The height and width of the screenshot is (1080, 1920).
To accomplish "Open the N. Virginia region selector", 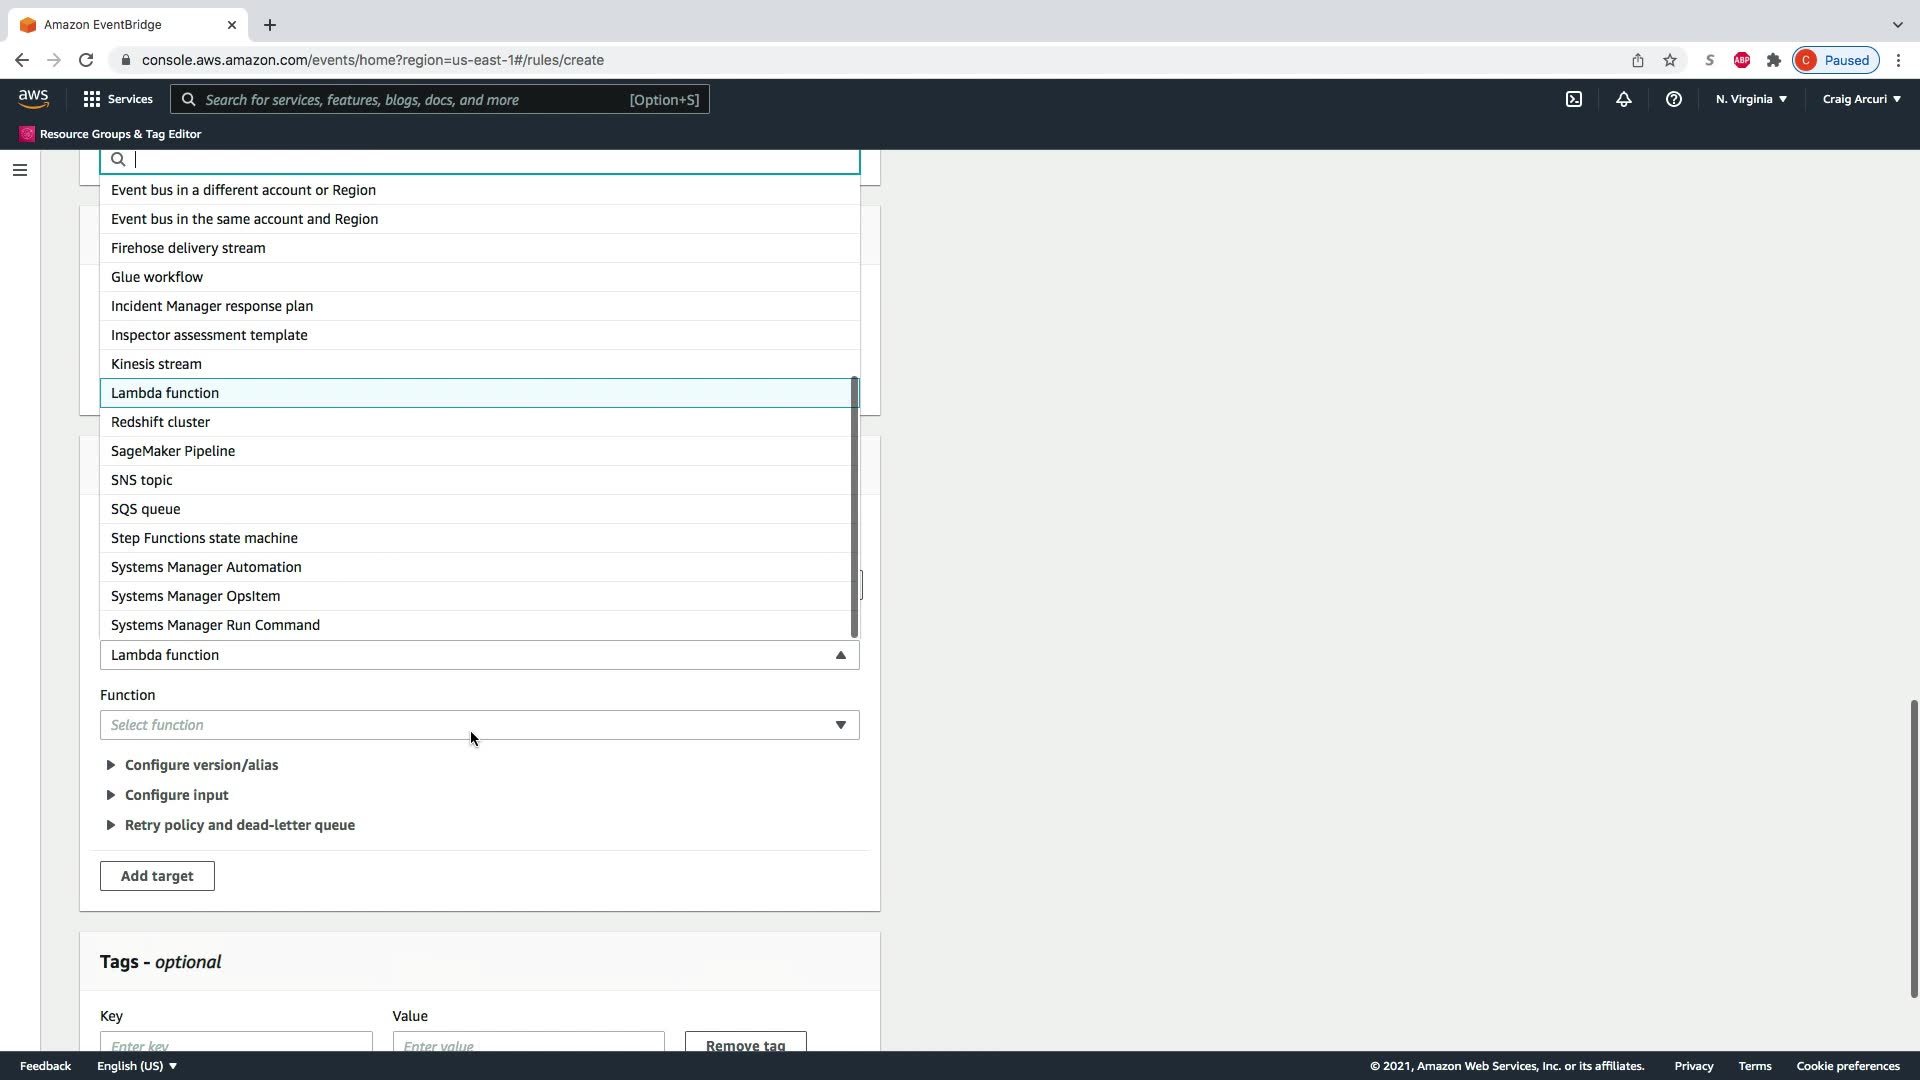I will (x=1750, y=99).
